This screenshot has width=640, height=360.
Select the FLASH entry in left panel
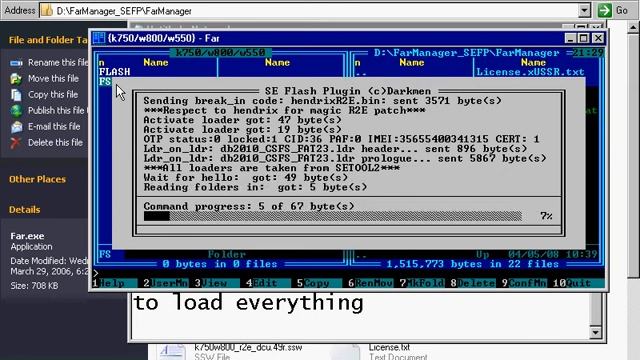click(115, 72)
